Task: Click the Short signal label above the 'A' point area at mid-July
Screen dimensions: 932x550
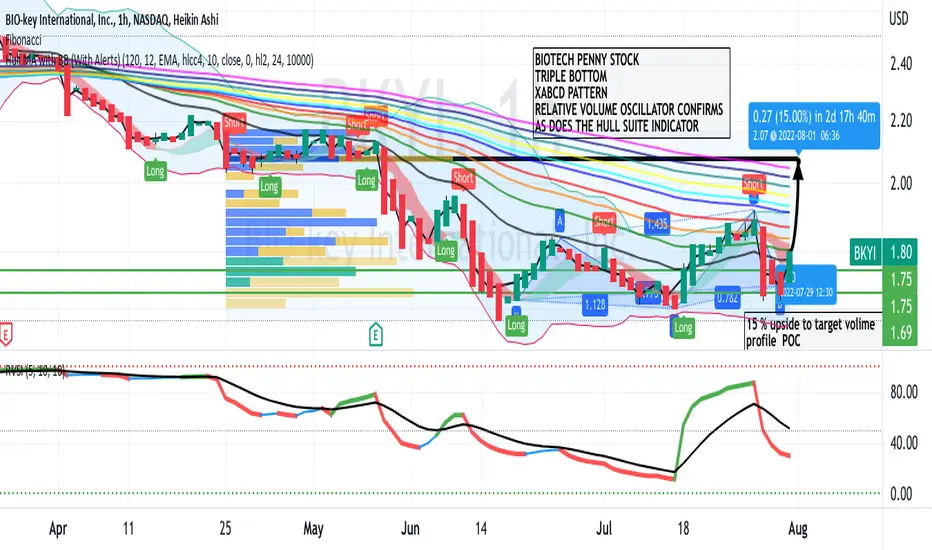Action: pyautogui.click(x=604, y=222)
